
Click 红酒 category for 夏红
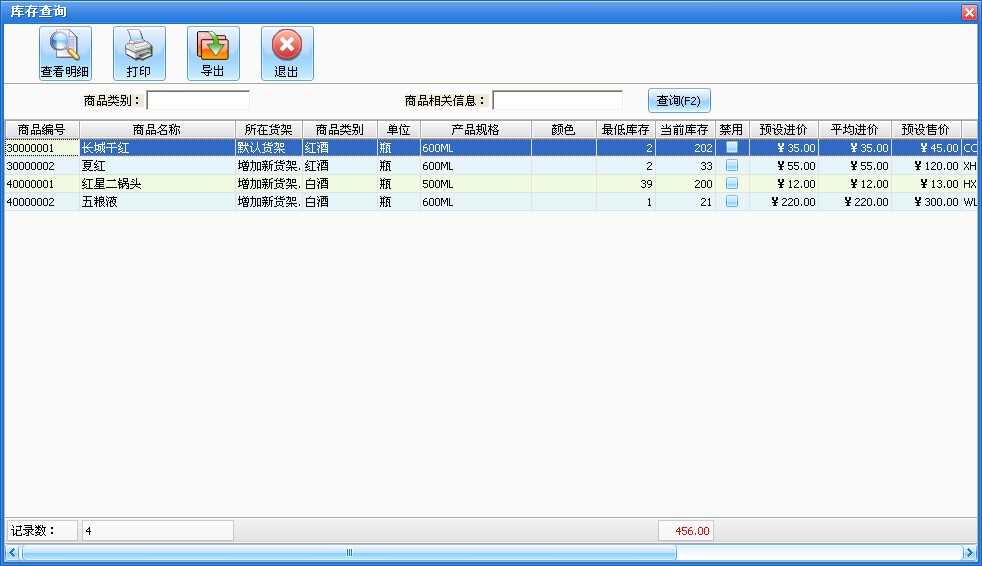340,166
